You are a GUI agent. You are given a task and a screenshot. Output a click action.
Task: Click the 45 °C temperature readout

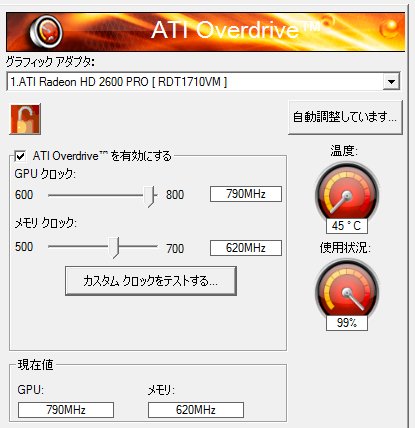pos(347,226)
